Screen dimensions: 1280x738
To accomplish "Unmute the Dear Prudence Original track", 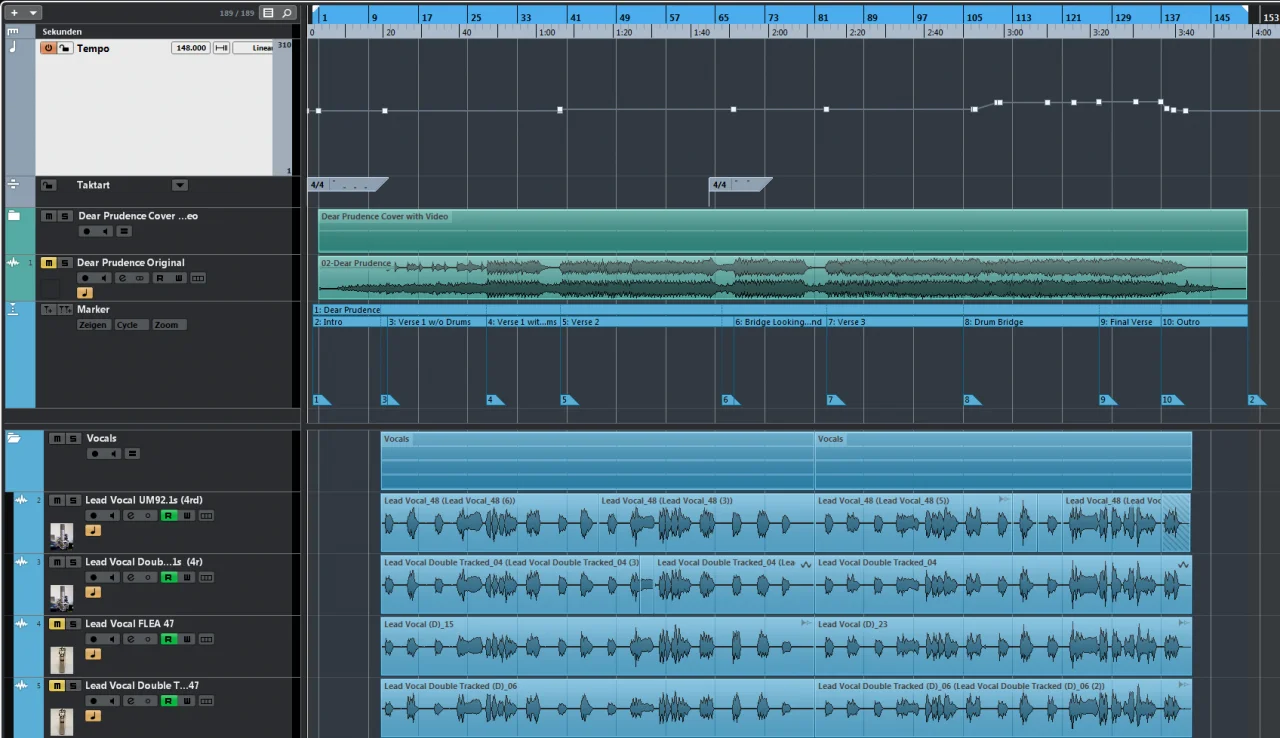I will pyautogui.click(x=48, y=263).
